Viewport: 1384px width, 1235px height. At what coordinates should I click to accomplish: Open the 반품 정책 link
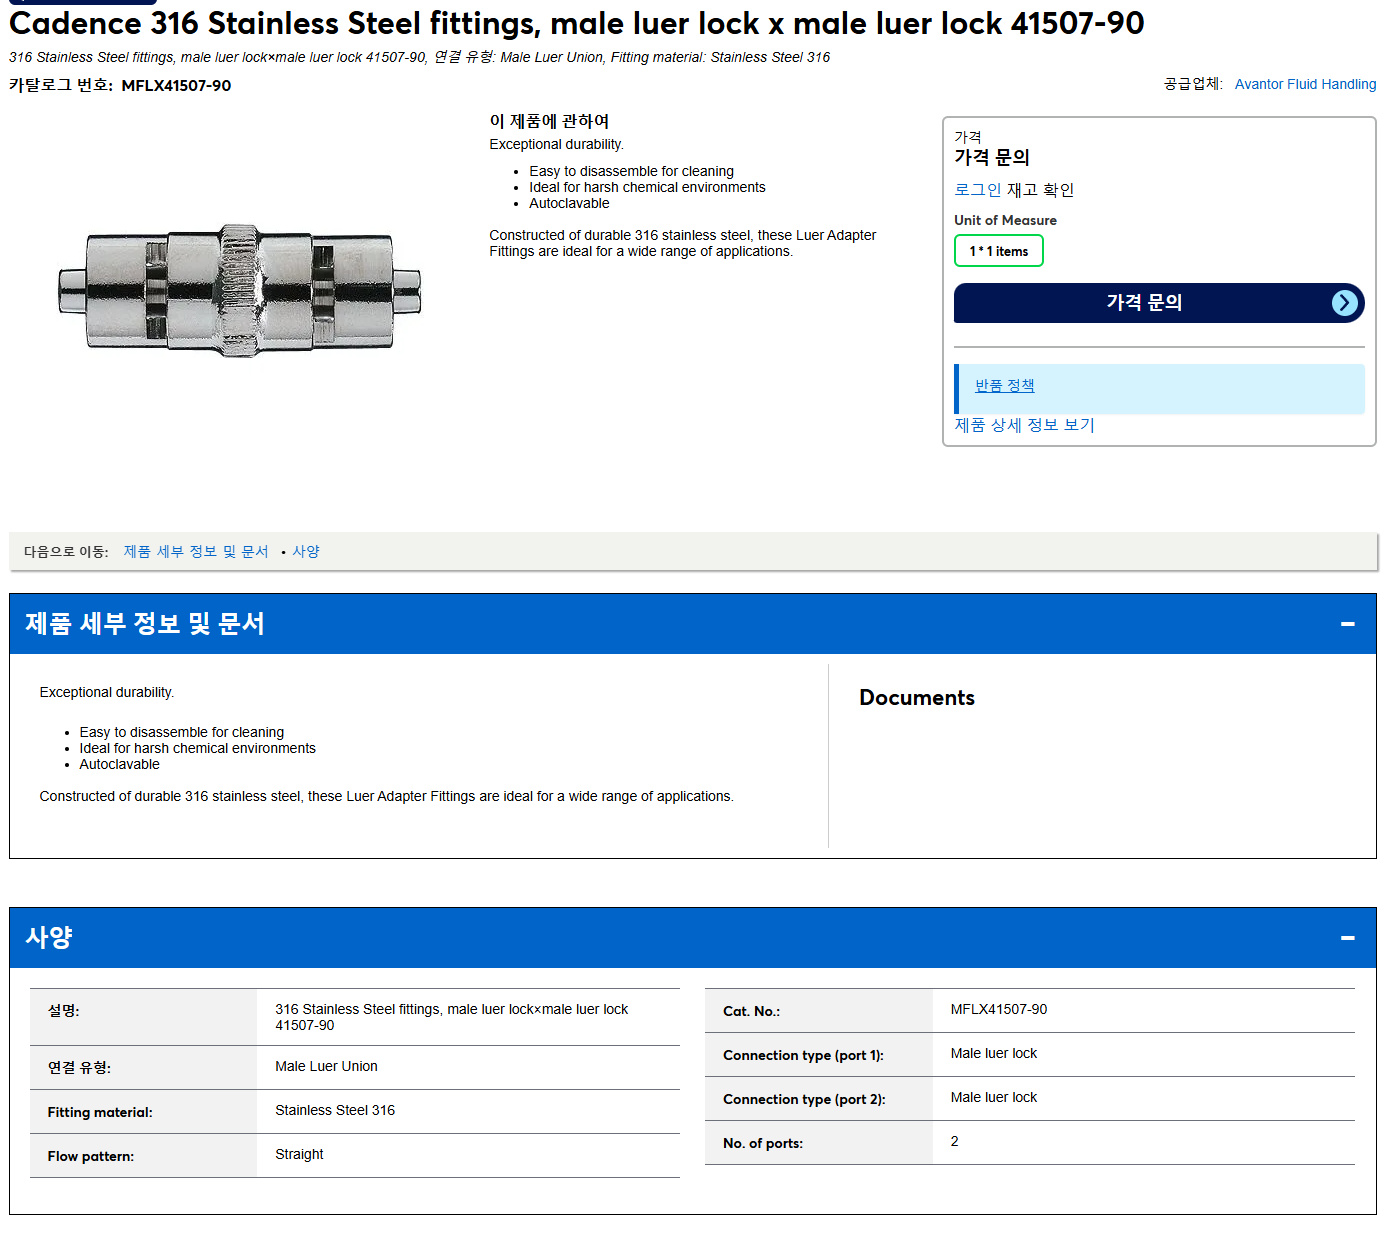[x=1004, y=386]
